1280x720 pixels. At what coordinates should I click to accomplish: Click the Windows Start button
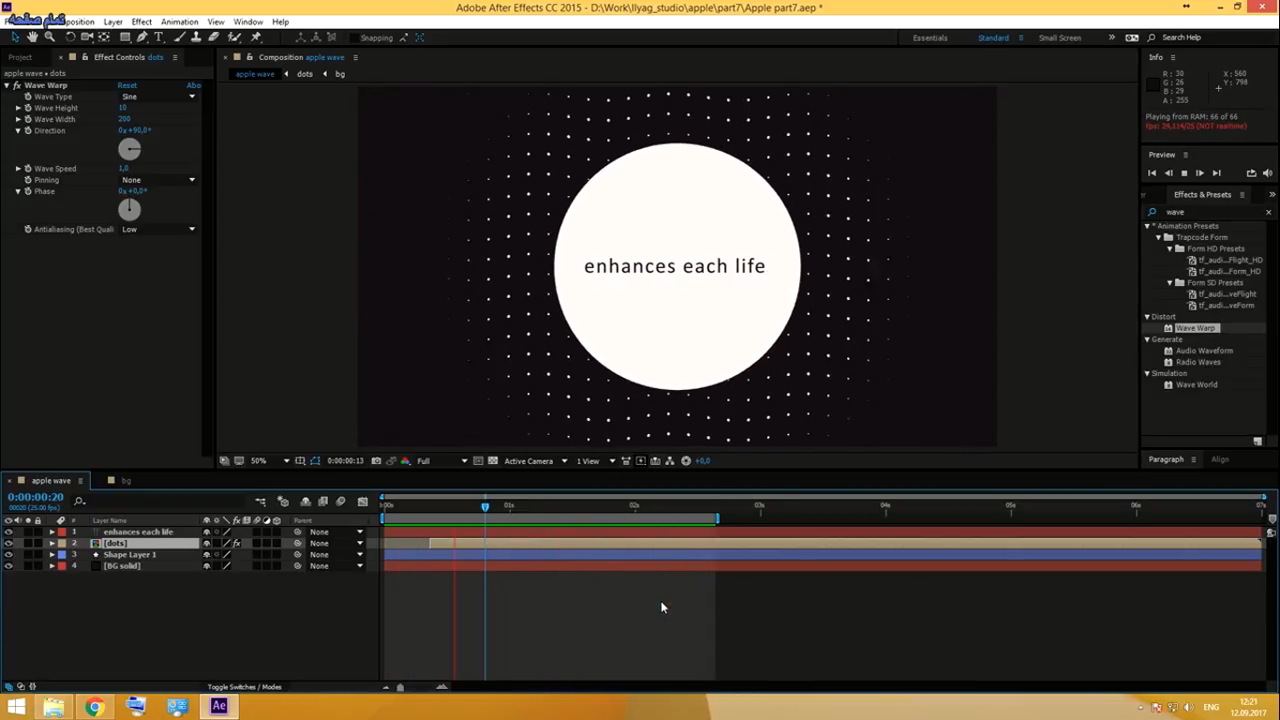click(16, 707)
